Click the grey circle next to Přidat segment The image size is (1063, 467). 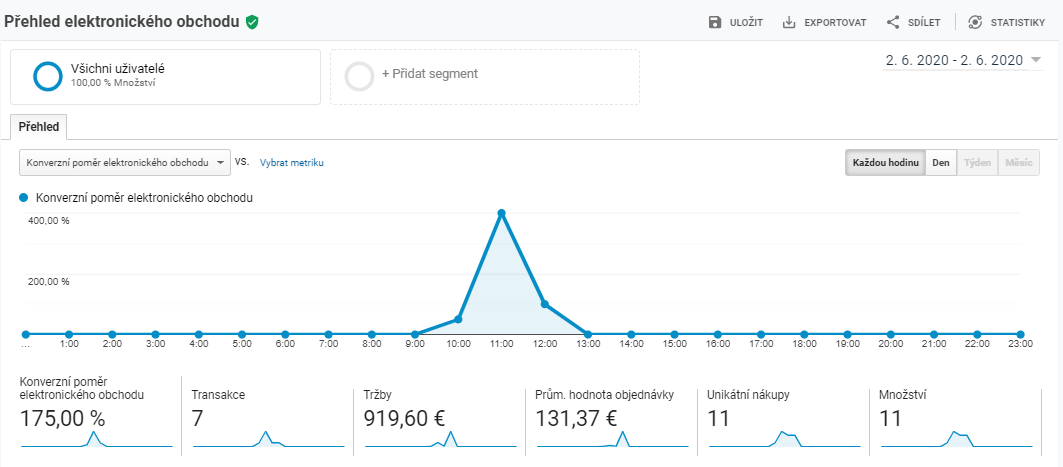(359, 77)
